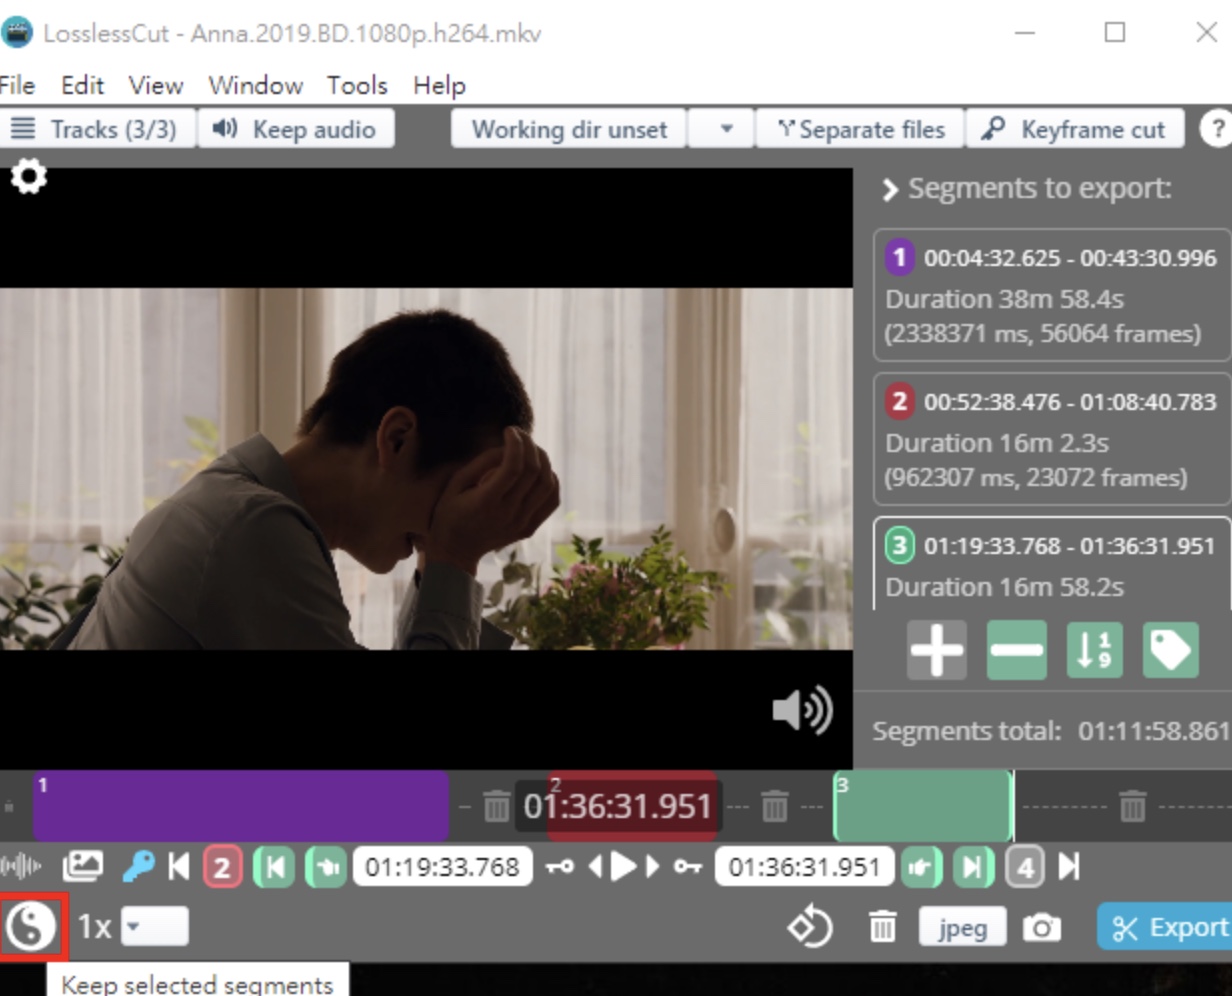The image size is (1232, 996).
Task: Click the purple segment 1 on the timeline
Action: pos(240,805)
